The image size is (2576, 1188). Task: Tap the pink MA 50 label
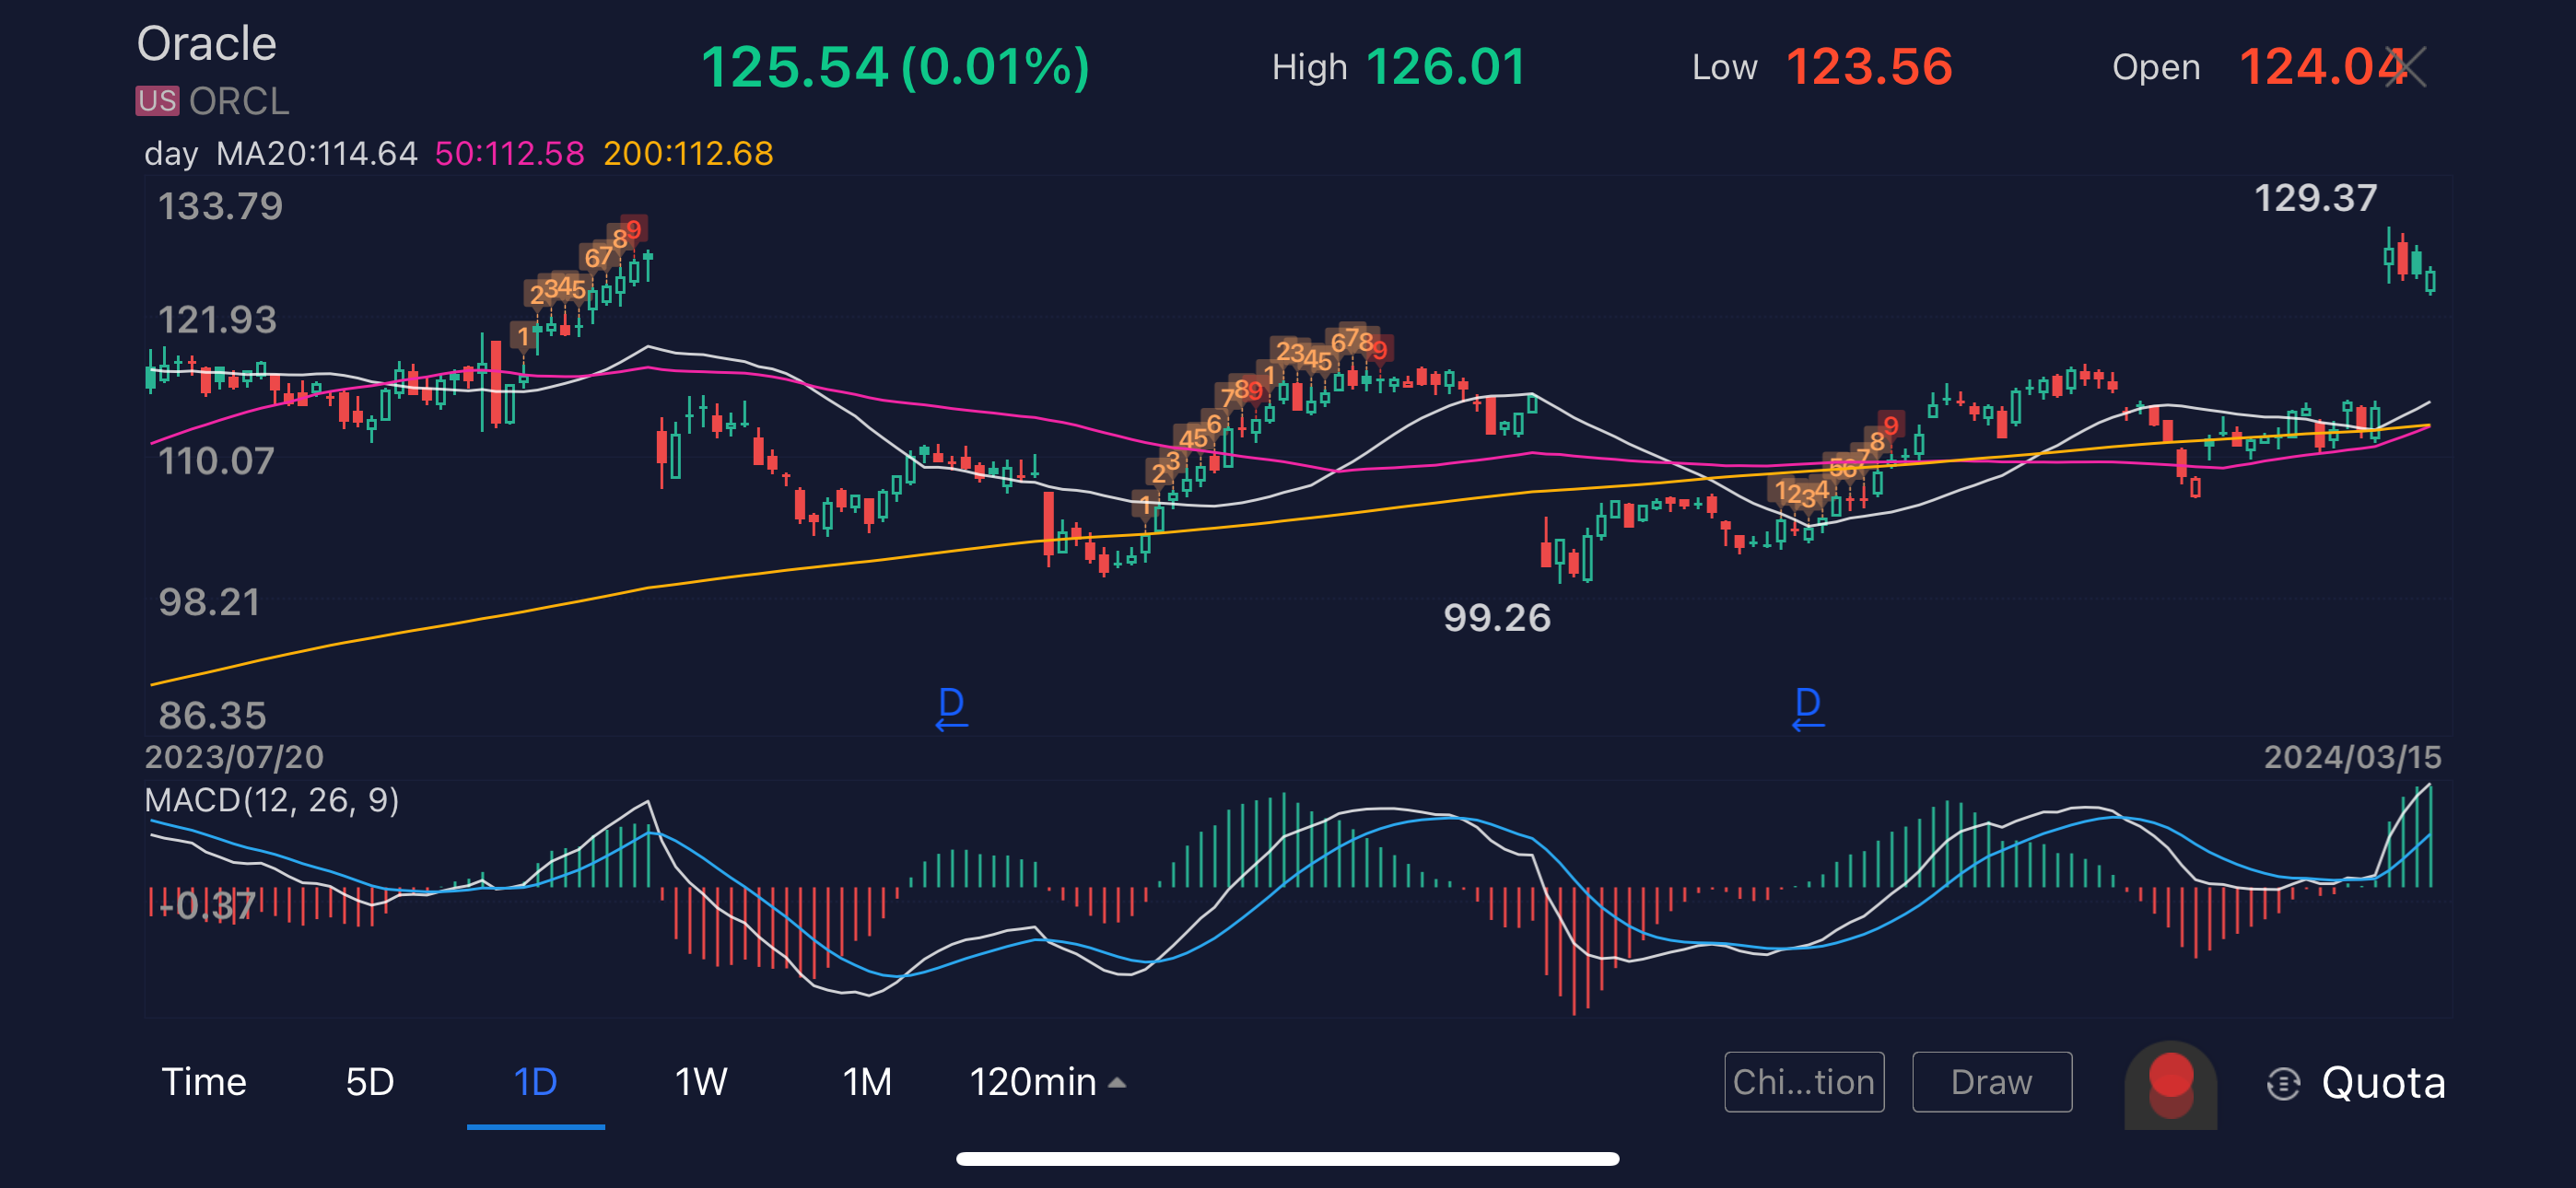(x=509, y=153)
